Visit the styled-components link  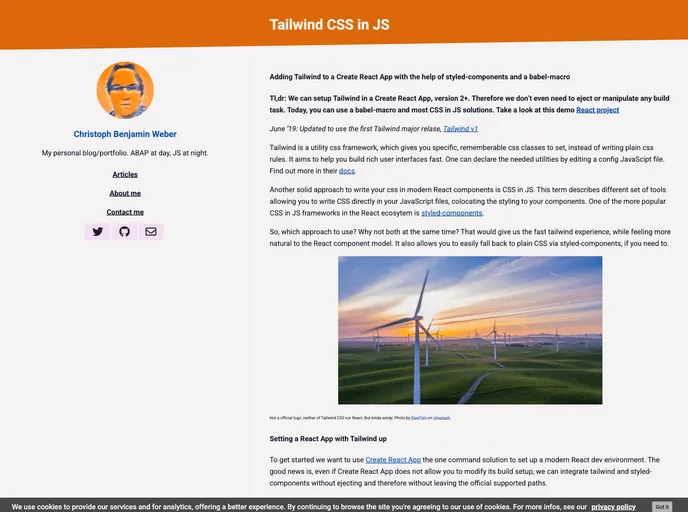click(452, 213)
